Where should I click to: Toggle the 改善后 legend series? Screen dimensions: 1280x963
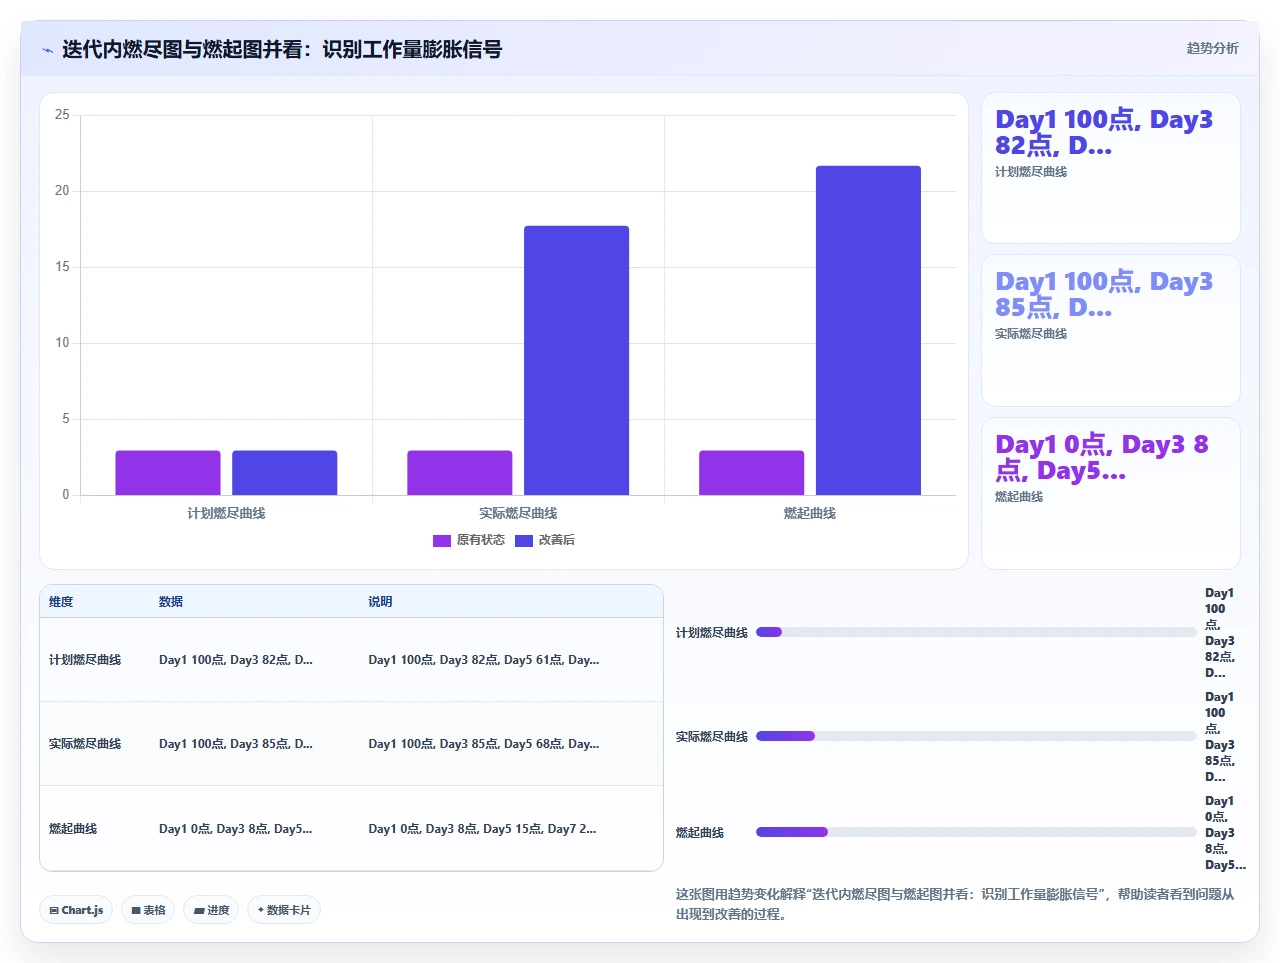coord(545,540)
